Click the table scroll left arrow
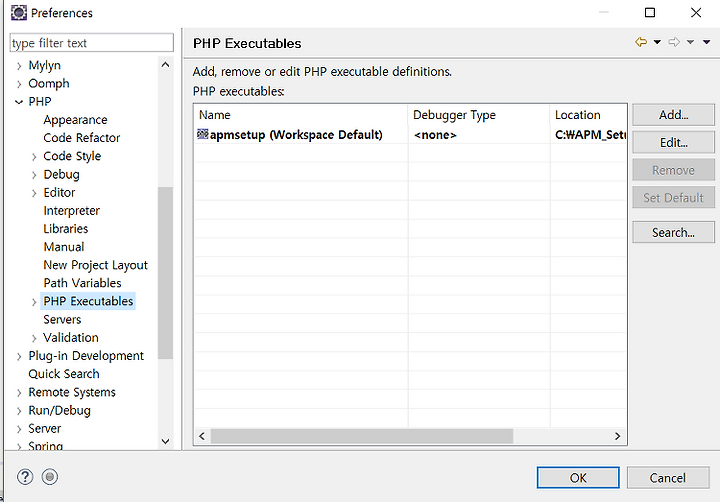The height and width of the screenshot is (502, 720). (x=202, y=436)
